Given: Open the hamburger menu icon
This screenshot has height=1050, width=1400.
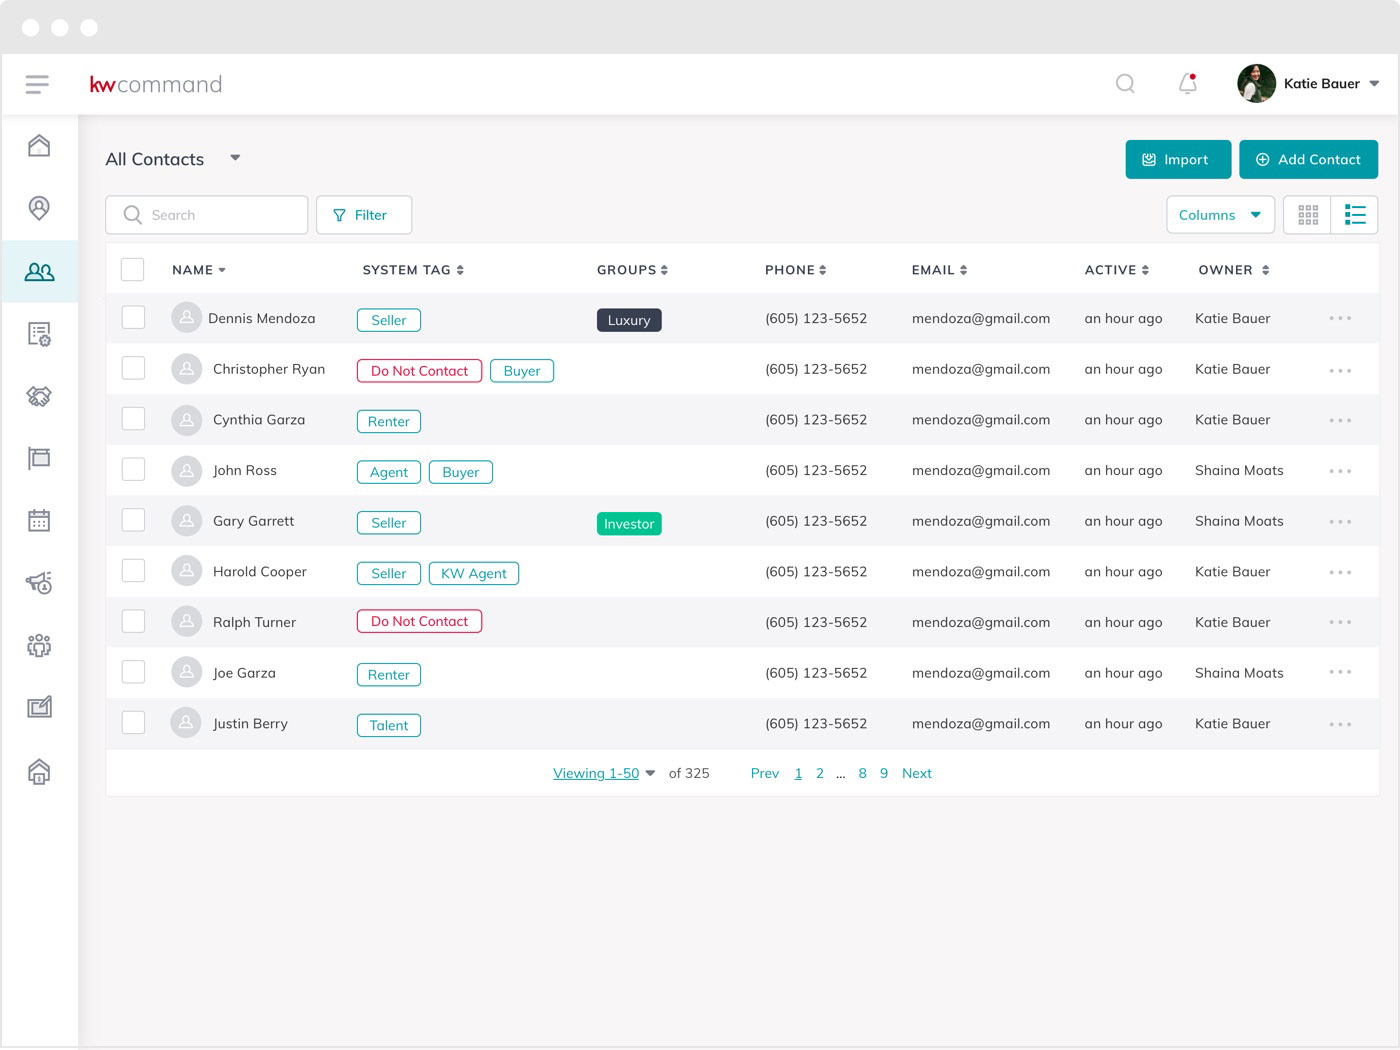Looking at the screenshot, I should (37, 84).
